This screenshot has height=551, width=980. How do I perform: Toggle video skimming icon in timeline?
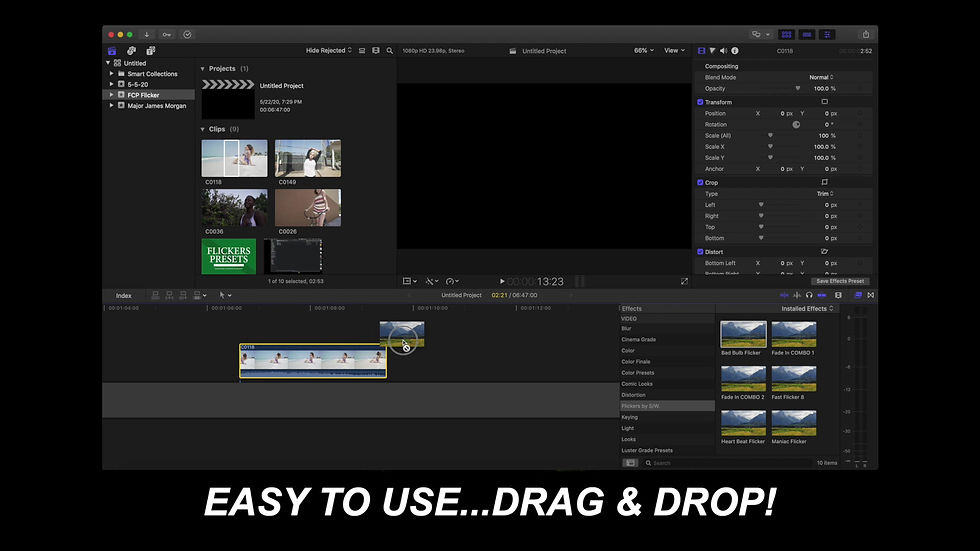tap(784, 295)
